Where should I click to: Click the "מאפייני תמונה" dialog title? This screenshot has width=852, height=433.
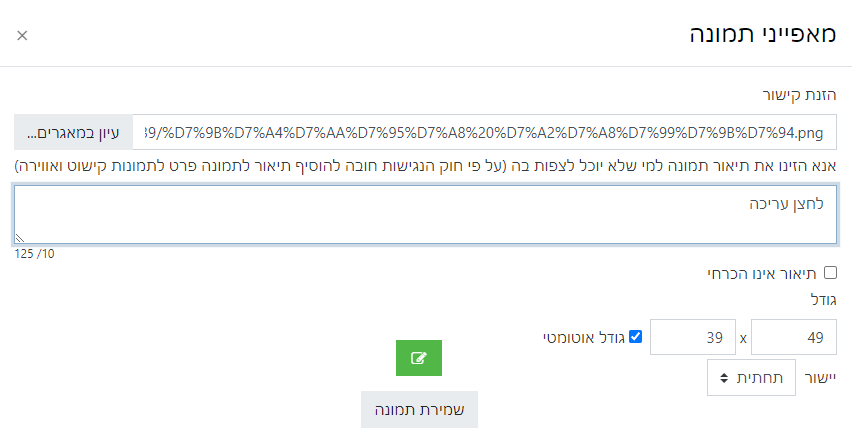click(762, 35)
